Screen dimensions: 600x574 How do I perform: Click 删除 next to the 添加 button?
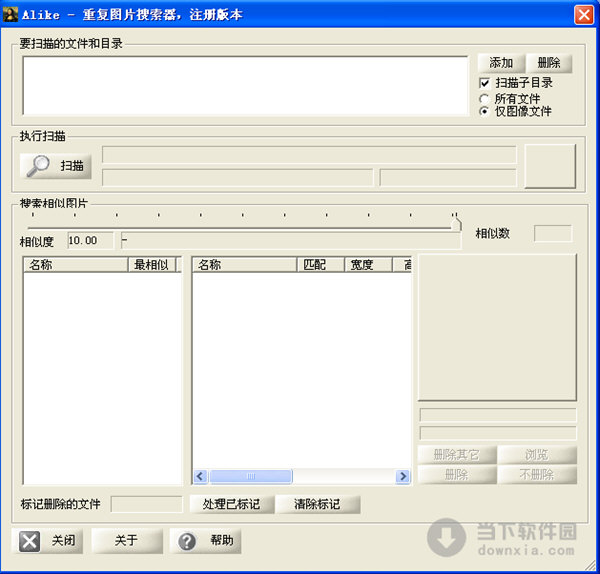tap(549, 63)
